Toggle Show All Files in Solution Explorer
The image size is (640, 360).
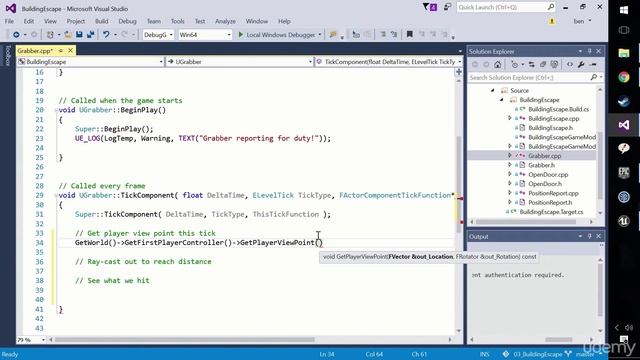(554, 64)
